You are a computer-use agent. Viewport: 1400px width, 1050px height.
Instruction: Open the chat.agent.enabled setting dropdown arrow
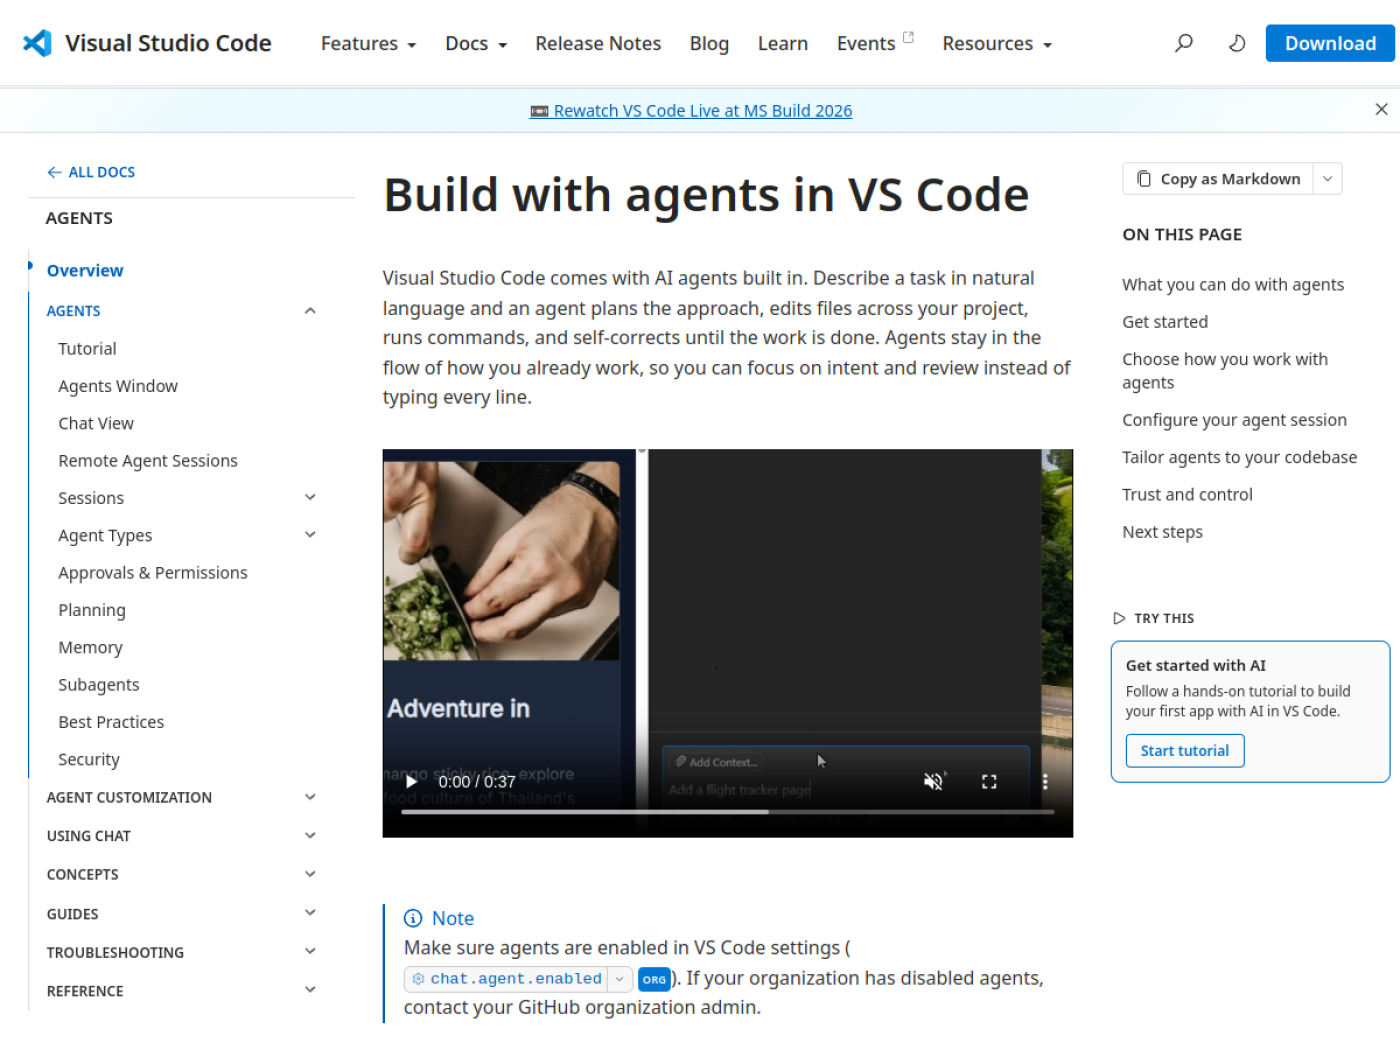pyautogui.click(x=620, y=979)
